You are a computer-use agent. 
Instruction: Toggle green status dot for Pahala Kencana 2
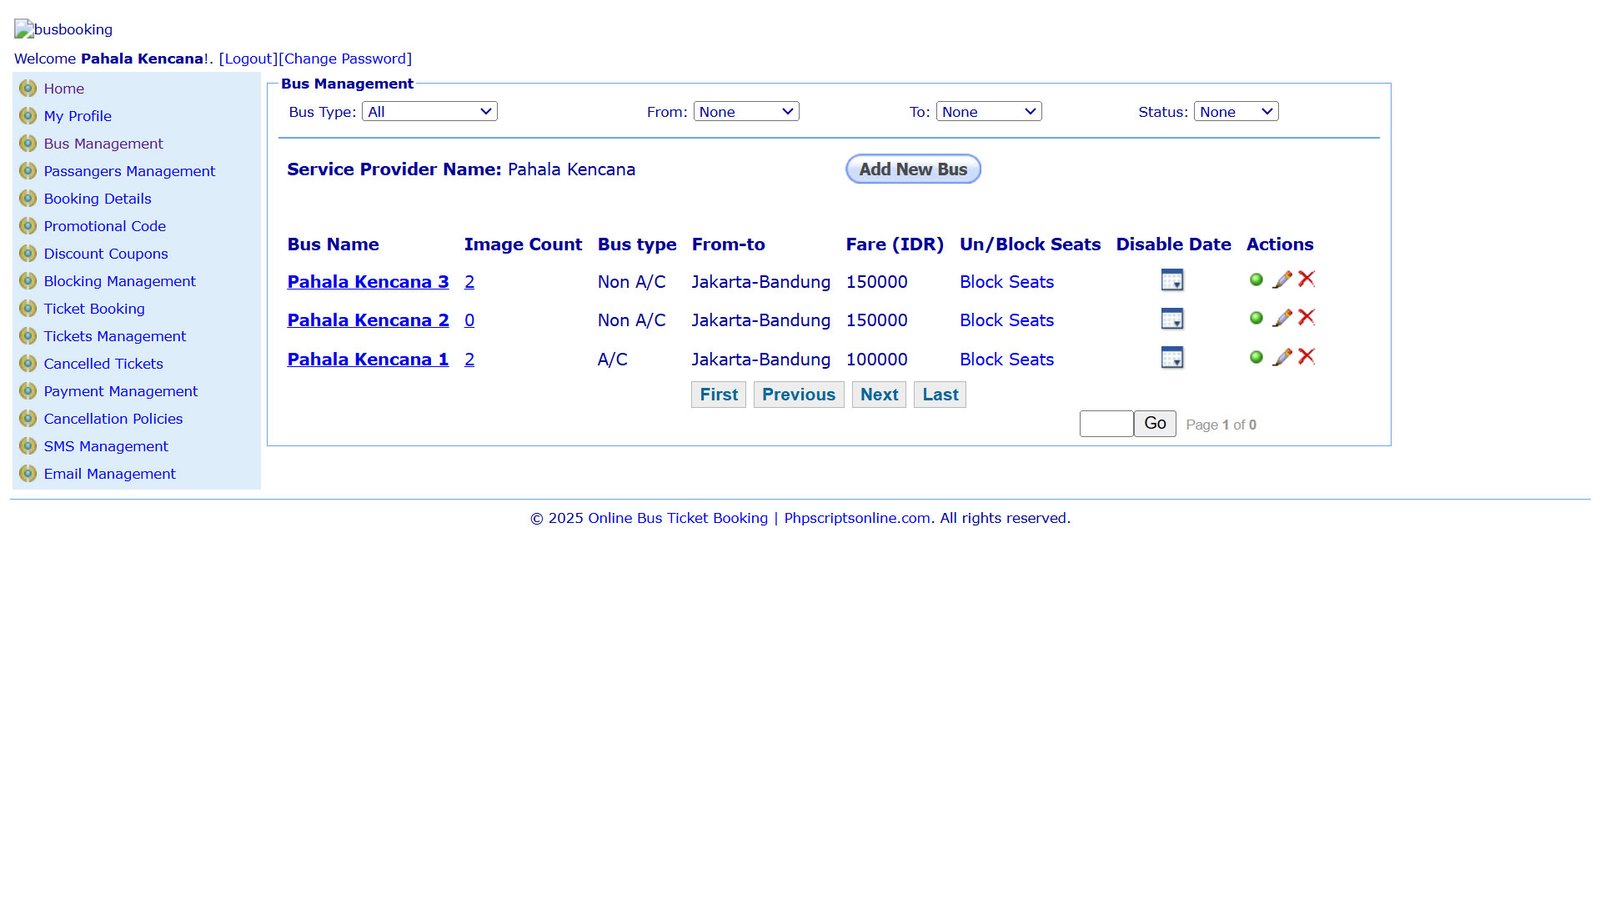[1256, 318]
